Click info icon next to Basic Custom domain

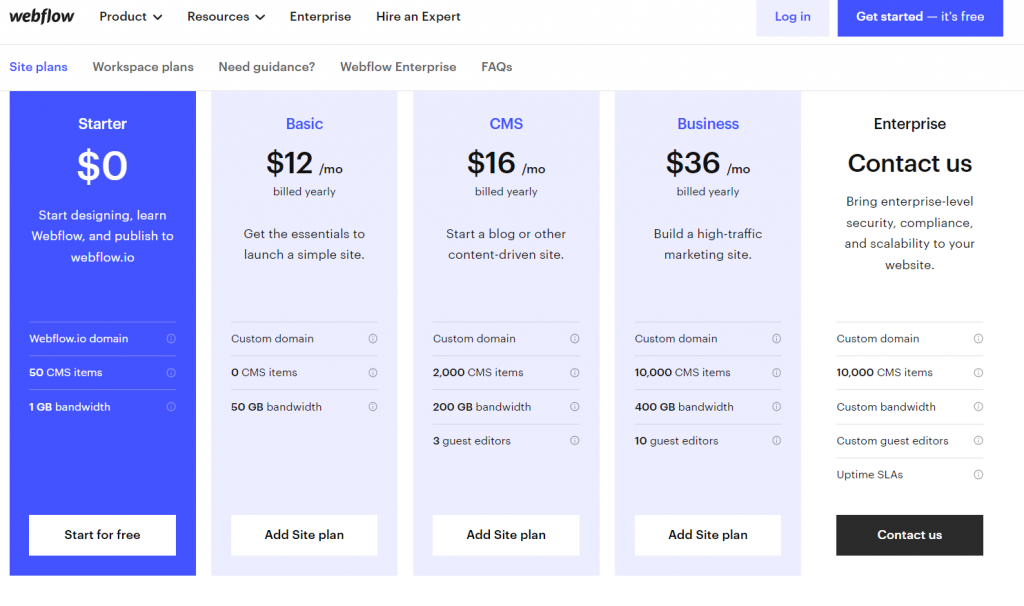[373, 339]
